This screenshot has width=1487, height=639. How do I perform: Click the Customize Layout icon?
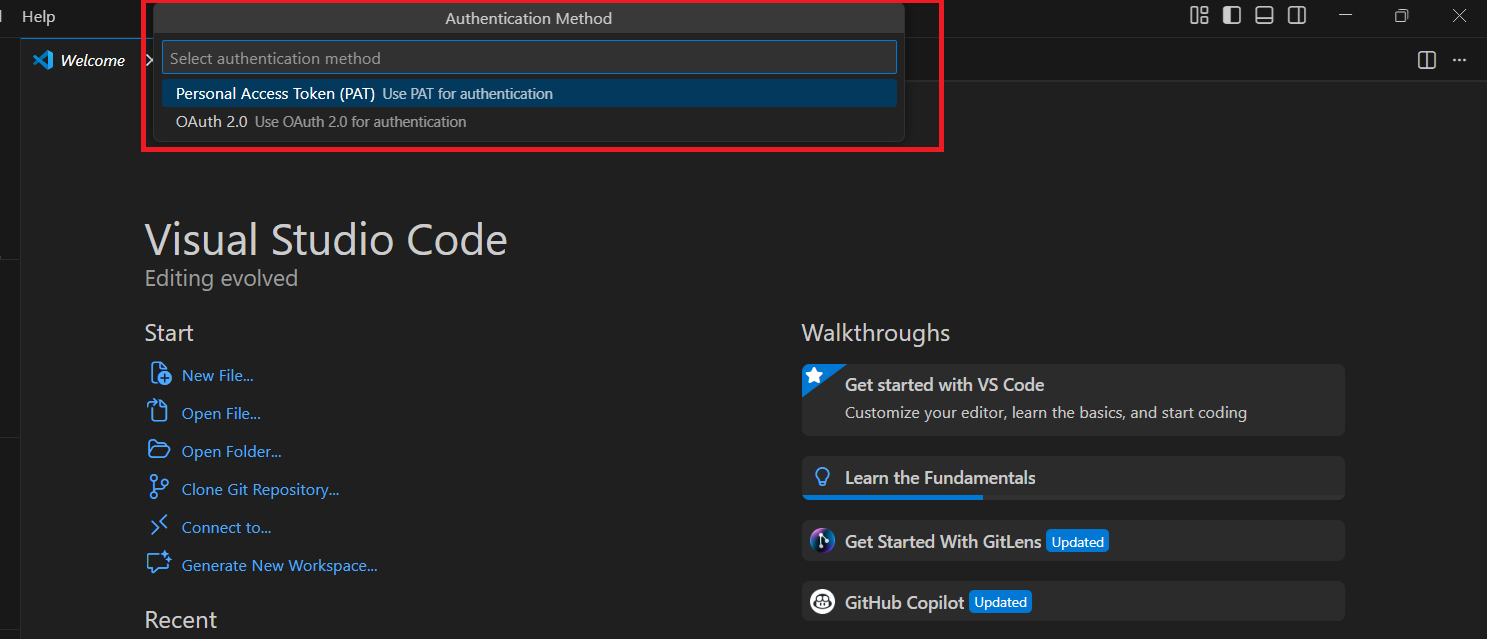point(1199,15)
